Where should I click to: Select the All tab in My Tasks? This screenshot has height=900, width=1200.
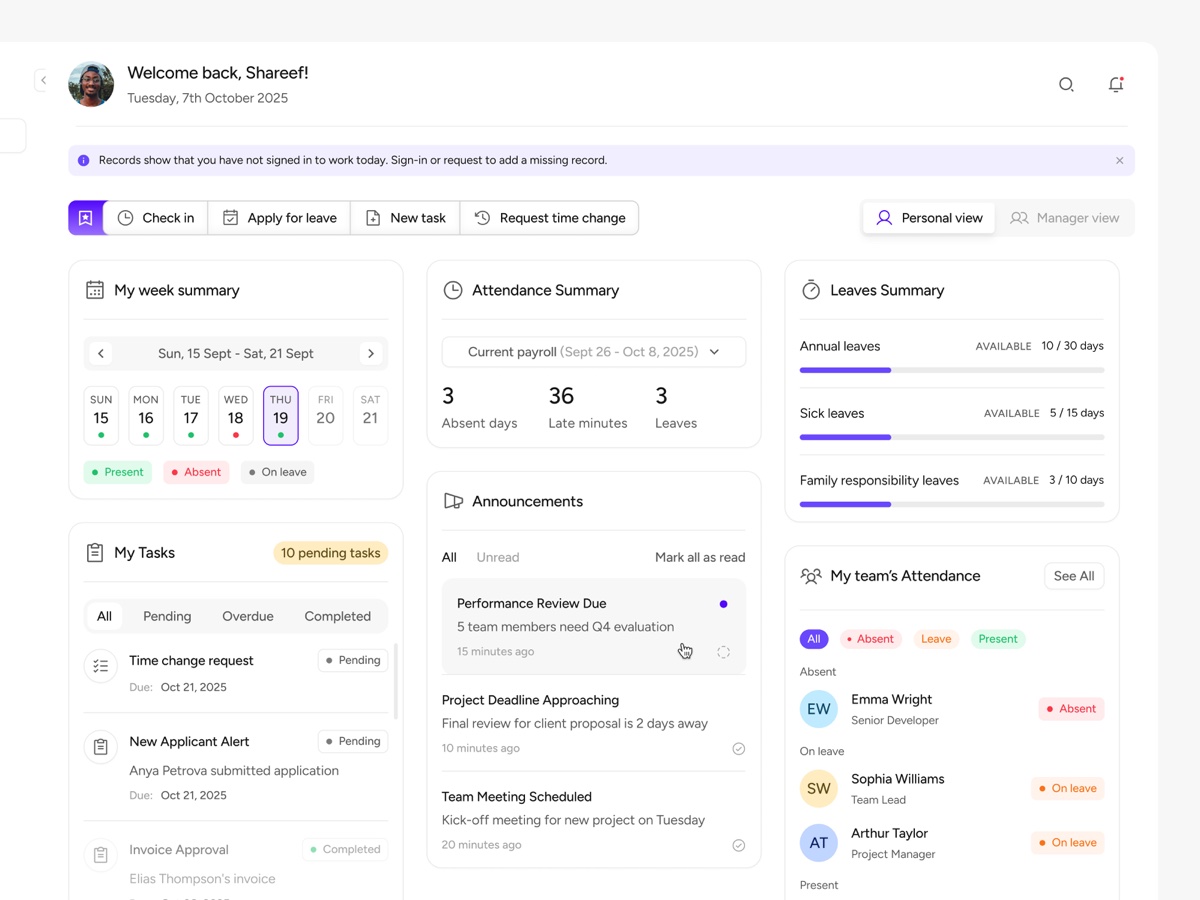(x=104, y=616)
